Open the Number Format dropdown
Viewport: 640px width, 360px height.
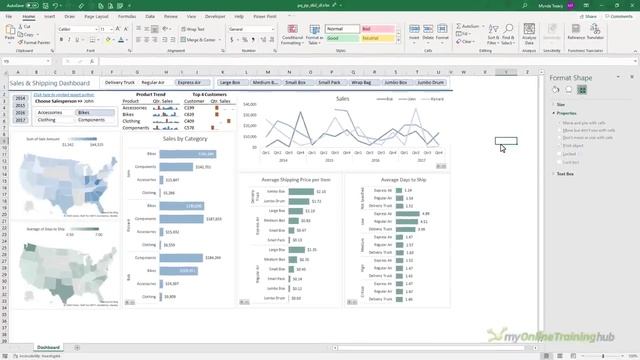pos(273,29)
